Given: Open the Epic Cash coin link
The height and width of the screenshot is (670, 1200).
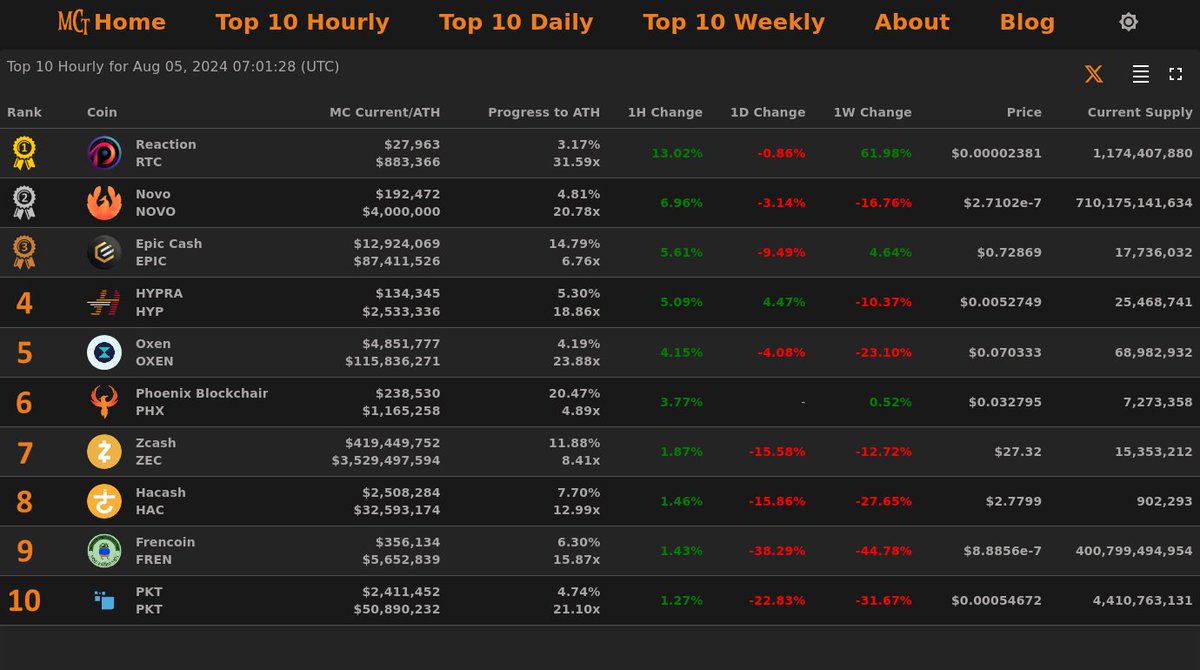Looking at the screenshot, I should coord(169,244).
